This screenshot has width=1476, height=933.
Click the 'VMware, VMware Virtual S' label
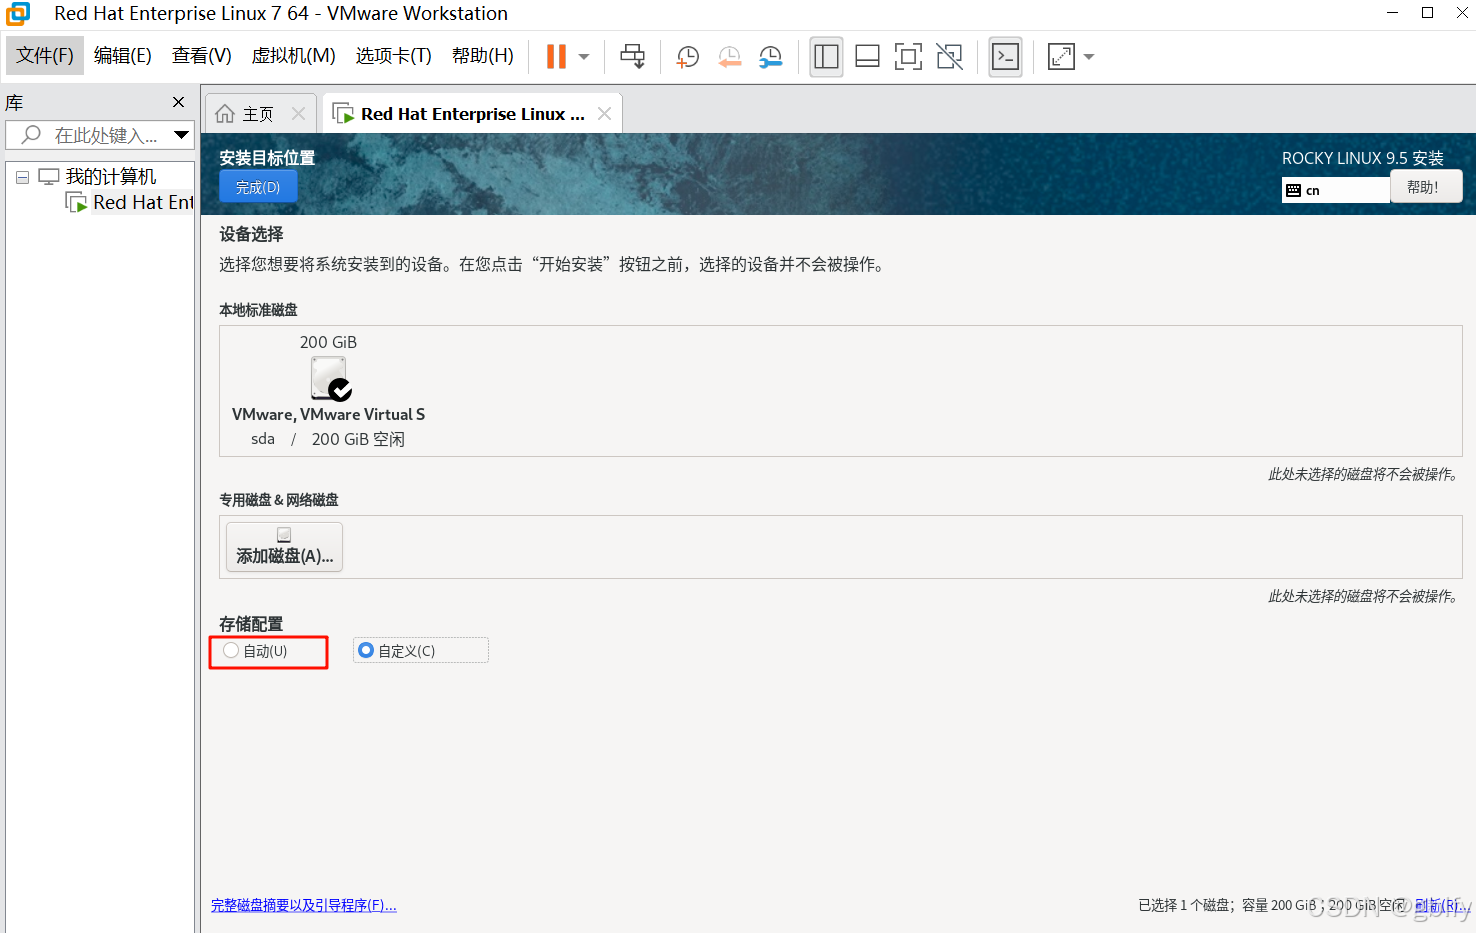[328, 414]
